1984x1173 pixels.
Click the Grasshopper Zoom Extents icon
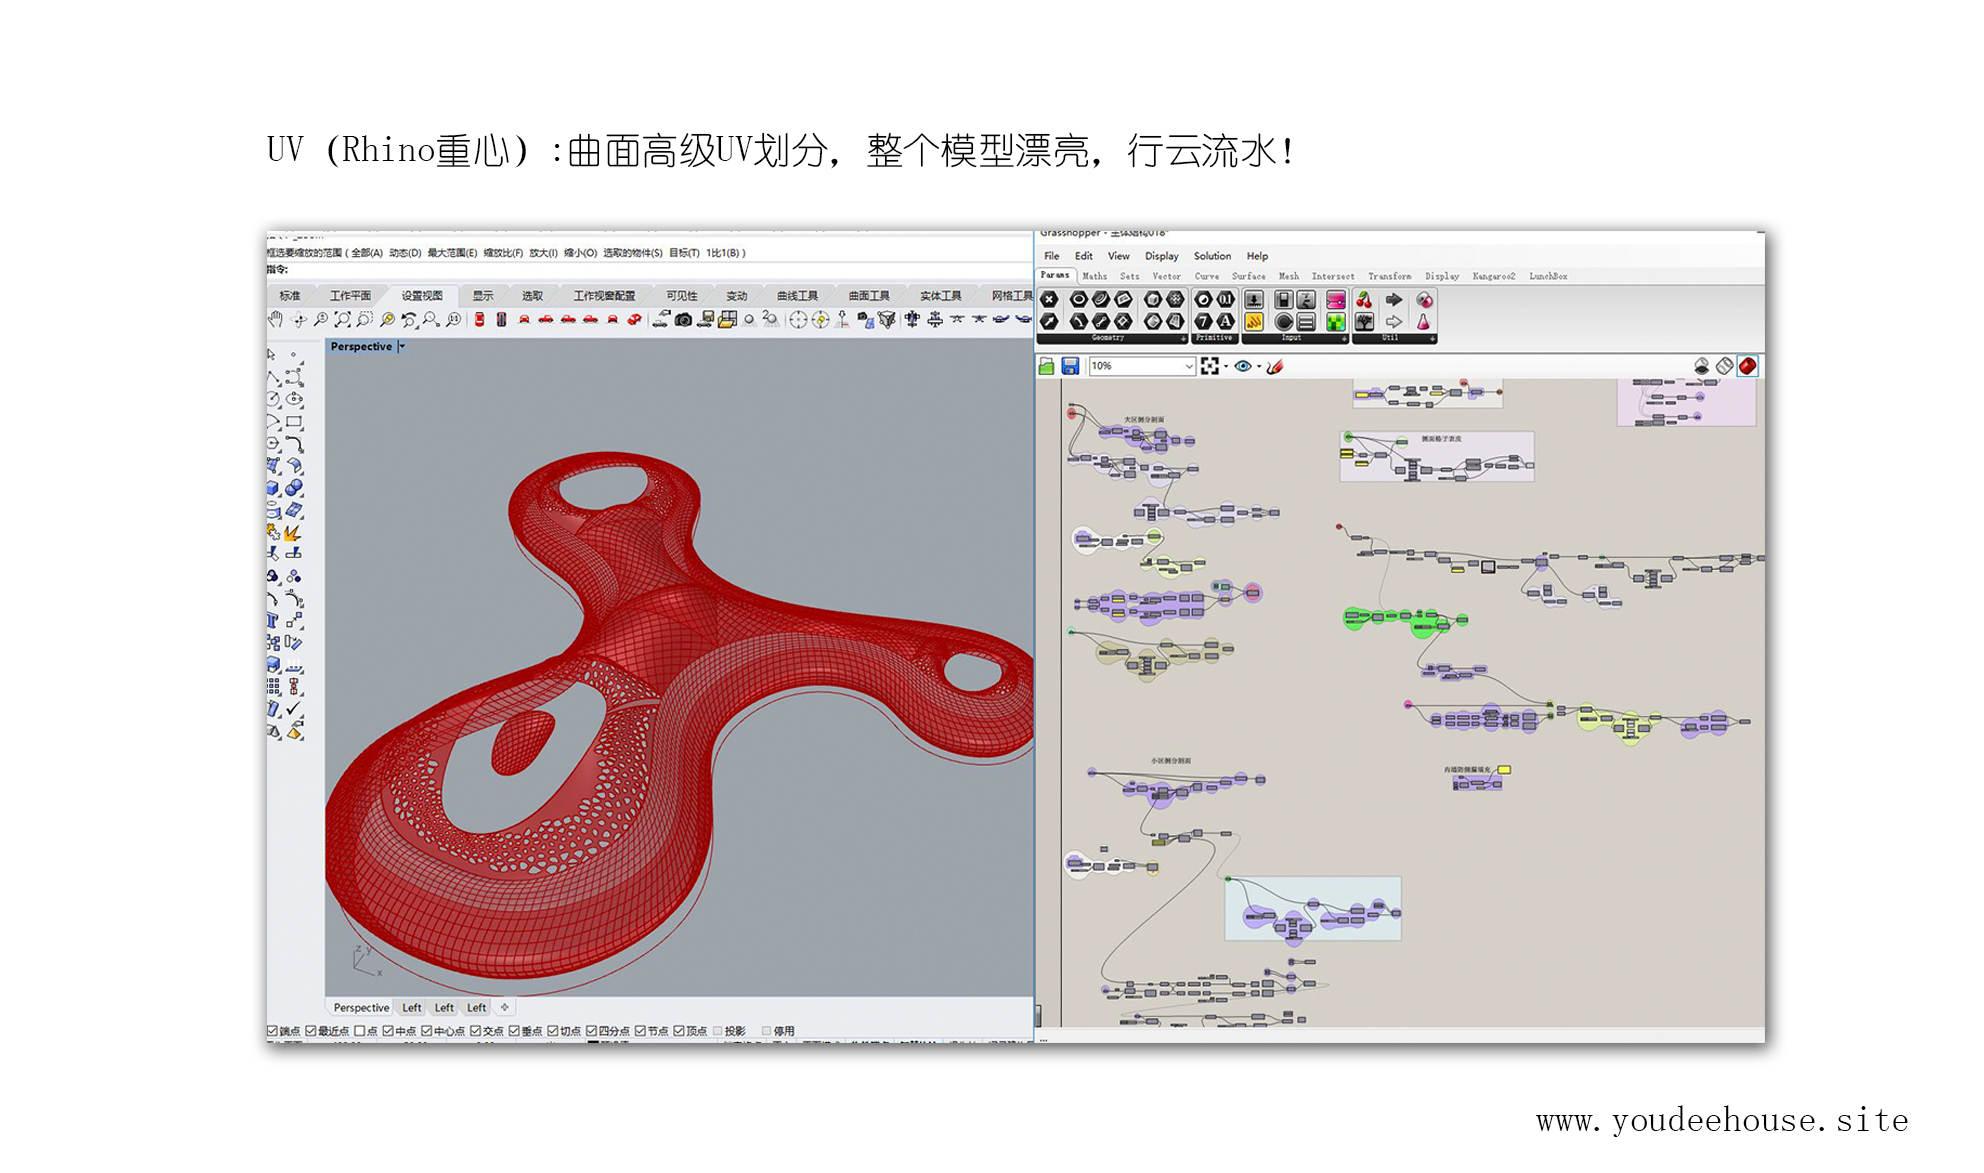[1210, 366]
